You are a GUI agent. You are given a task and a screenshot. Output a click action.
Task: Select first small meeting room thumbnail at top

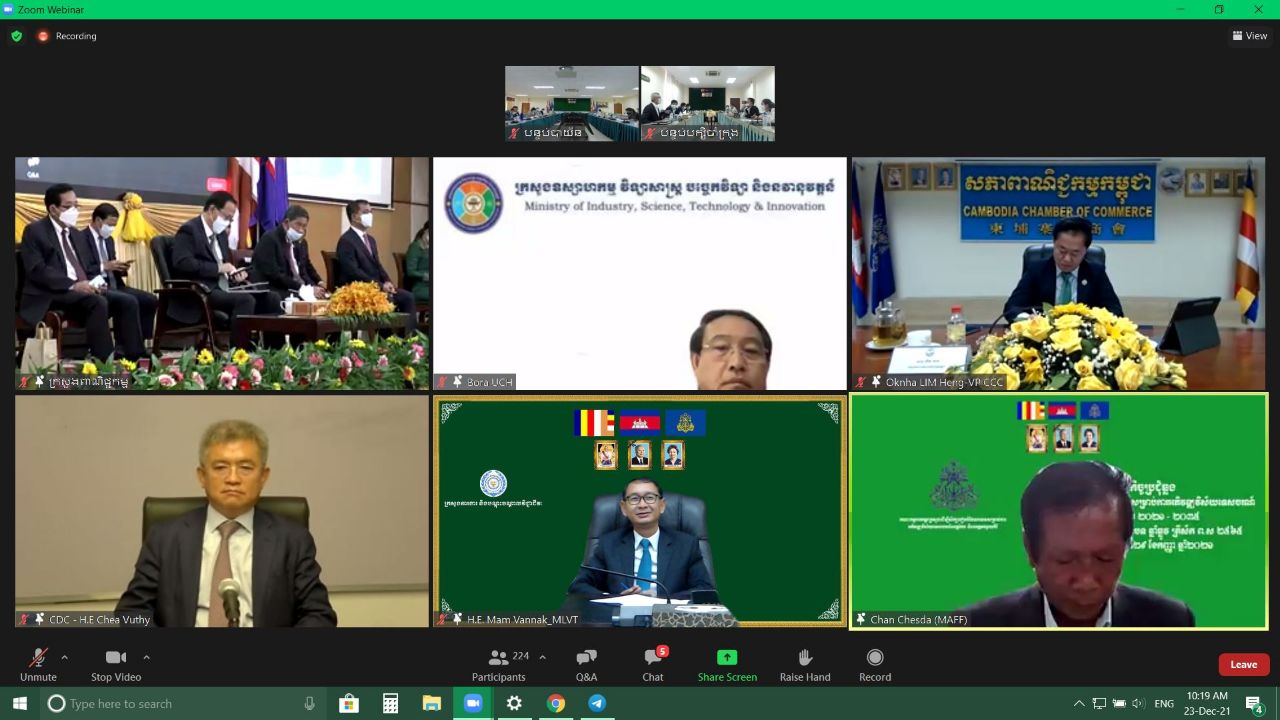572,103
